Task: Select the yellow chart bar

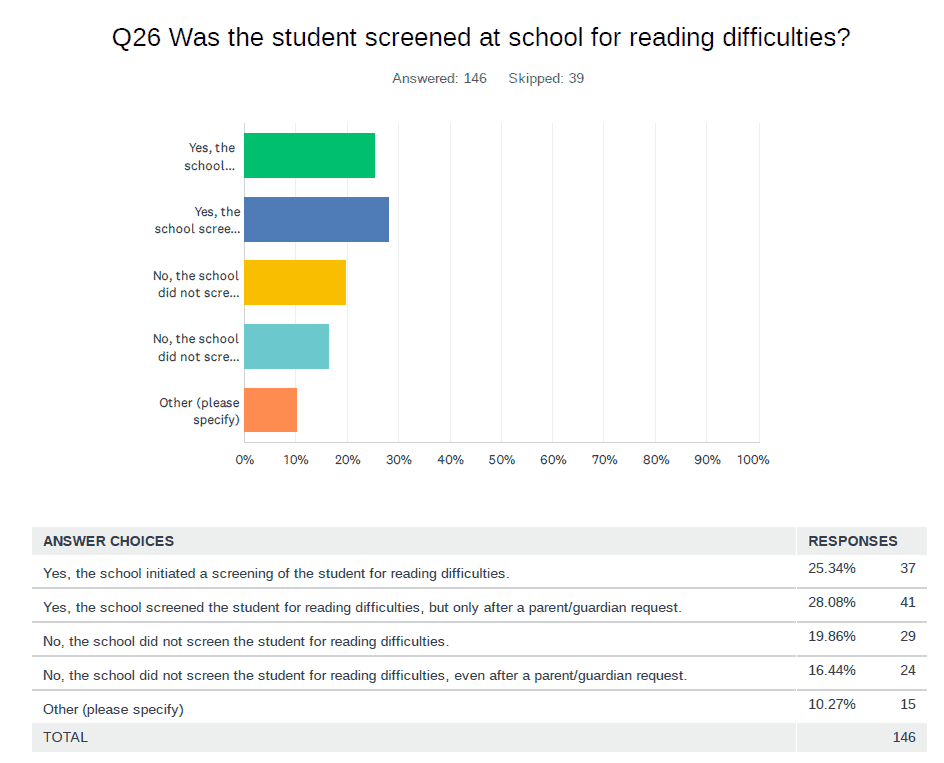Action: [x=295, y=283]
